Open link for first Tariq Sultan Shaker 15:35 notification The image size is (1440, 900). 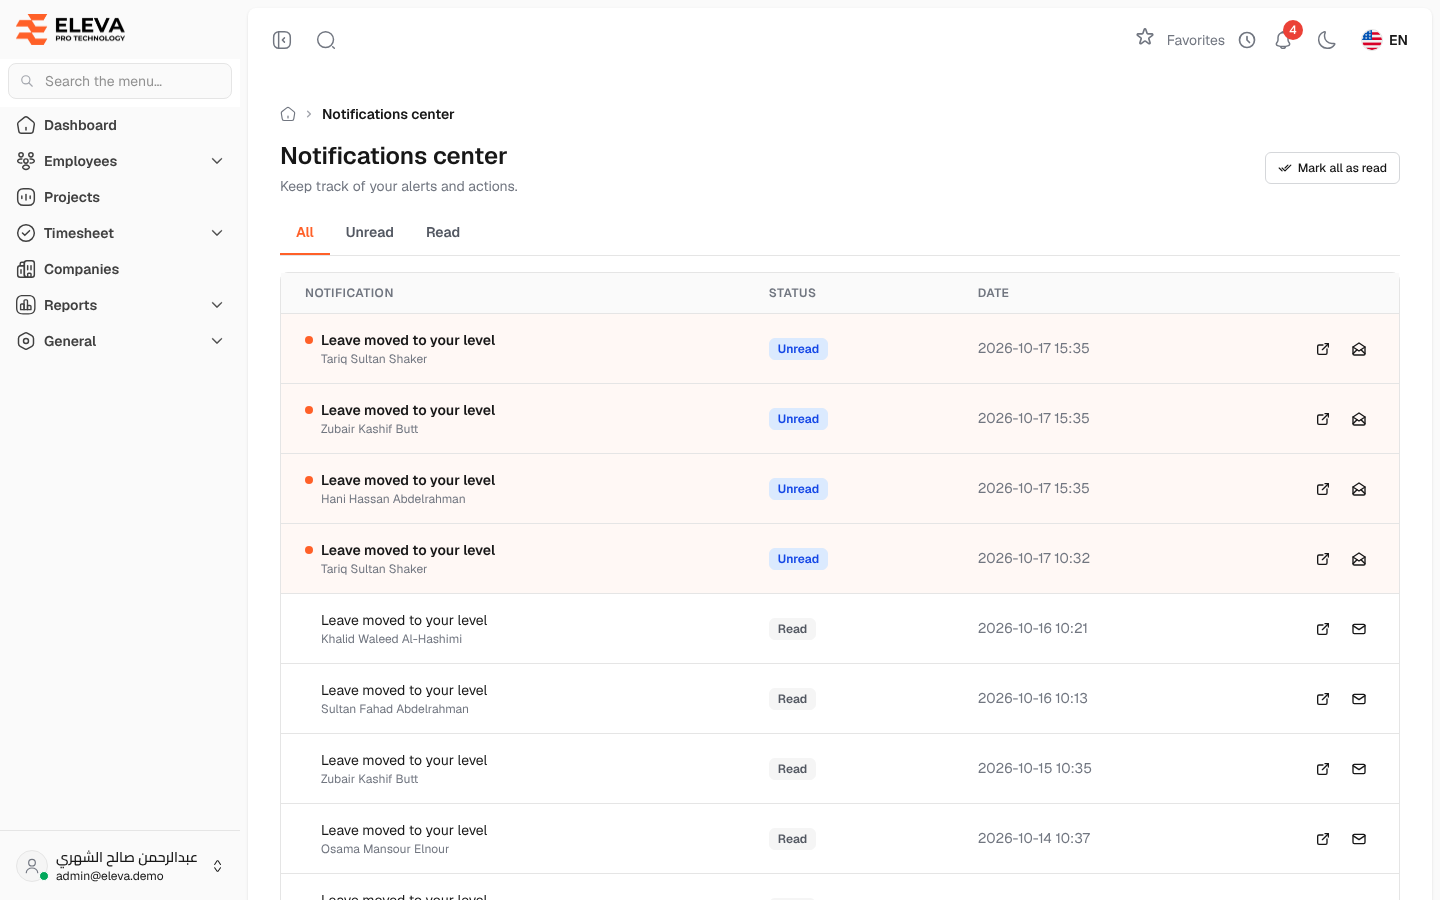(x=1323, y=349)
